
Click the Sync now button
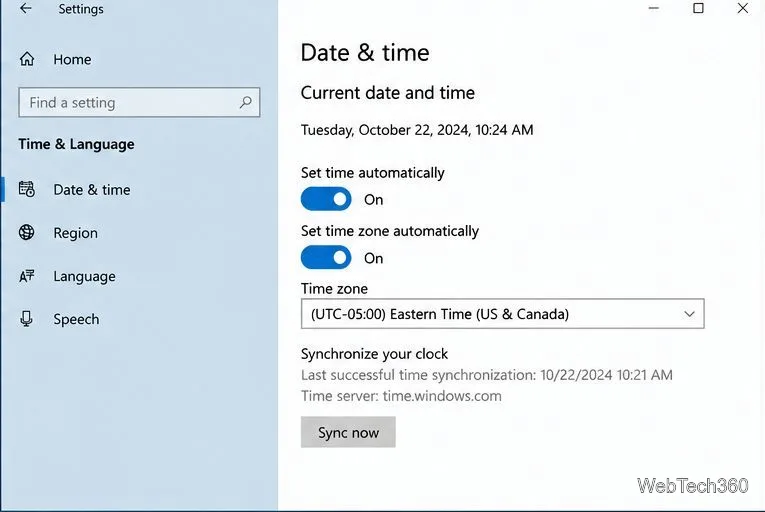pyautogui.click(x=348, y=432)
